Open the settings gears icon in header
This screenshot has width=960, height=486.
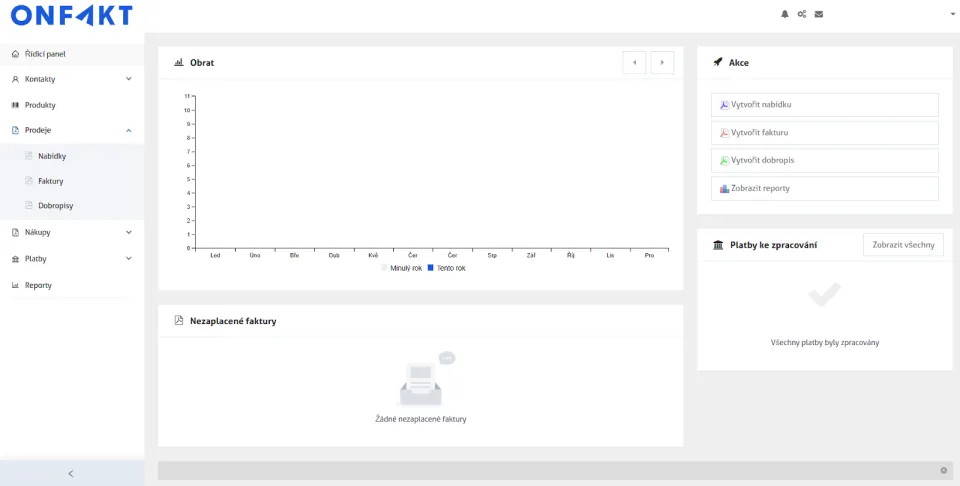tap(801, 14)
